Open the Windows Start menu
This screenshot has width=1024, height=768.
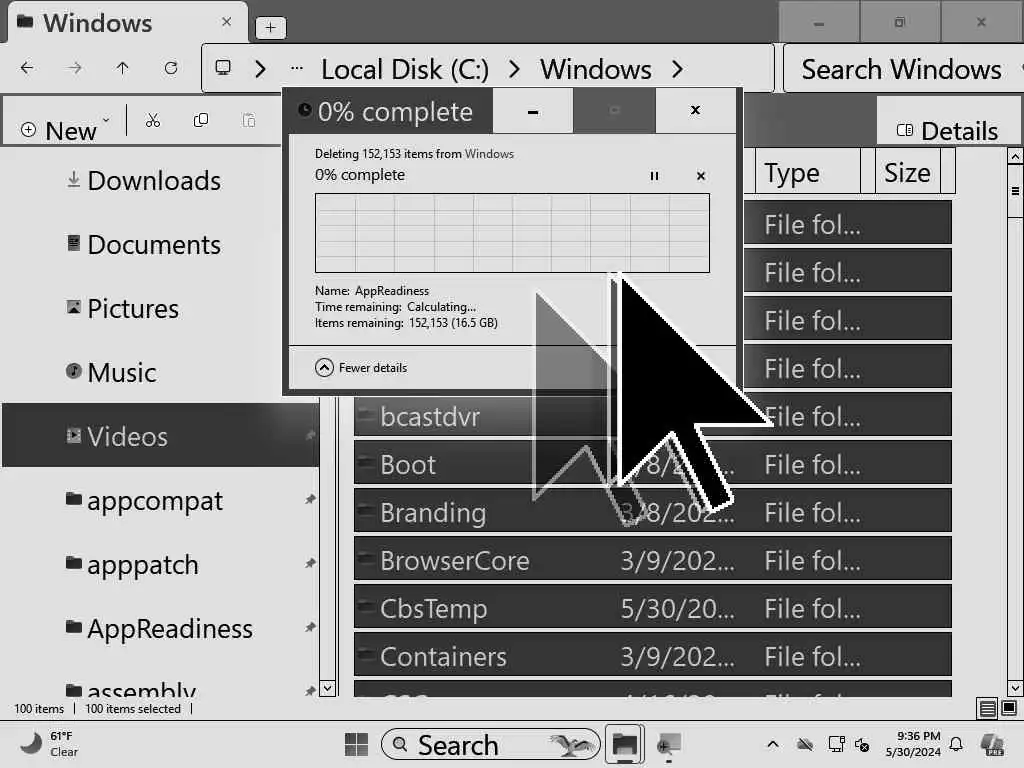pos(356,744)
